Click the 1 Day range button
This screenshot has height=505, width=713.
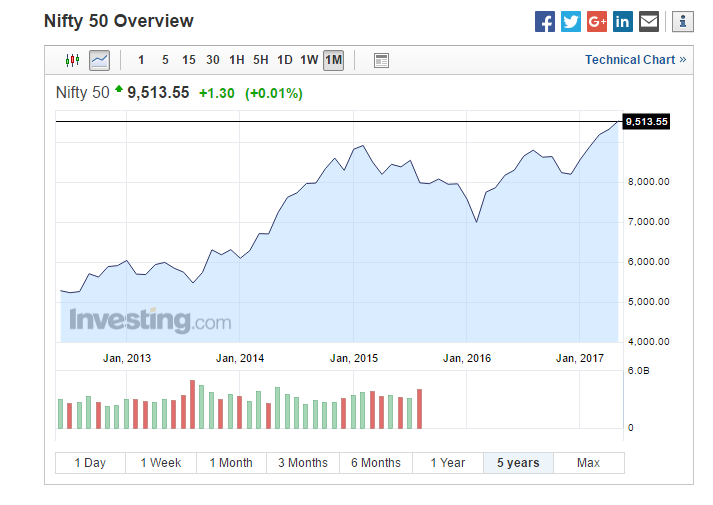90,463
